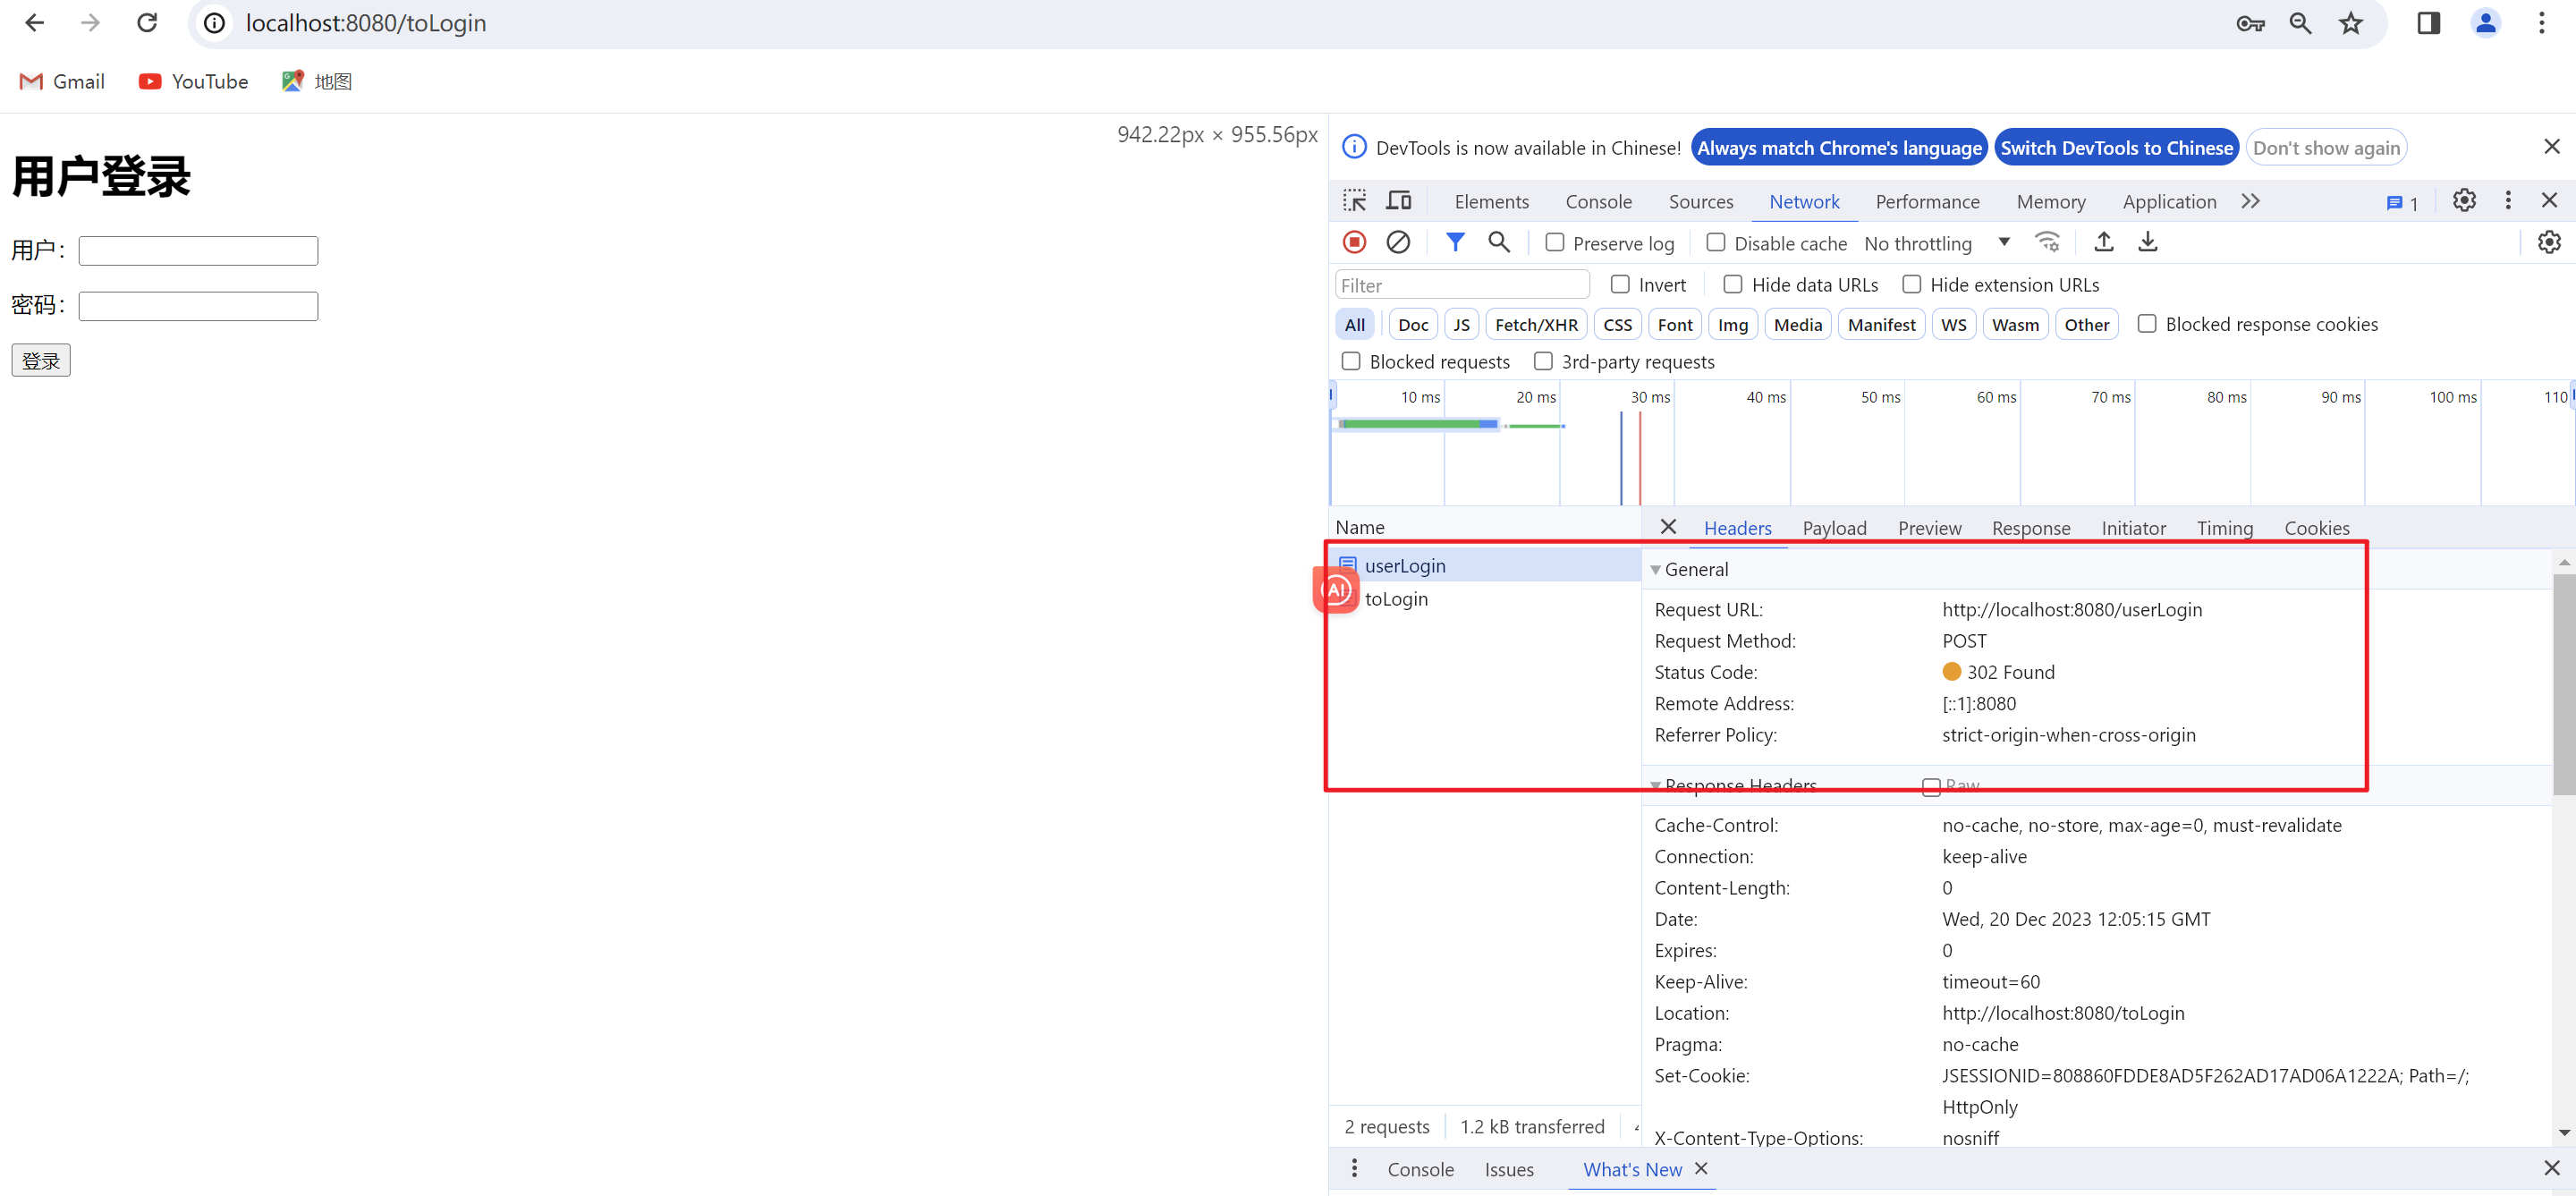Tick the Hide data URLs checkbox
This screenshot has height=1196, width=2576.
pyautogui.click(x=1733, y=284)
